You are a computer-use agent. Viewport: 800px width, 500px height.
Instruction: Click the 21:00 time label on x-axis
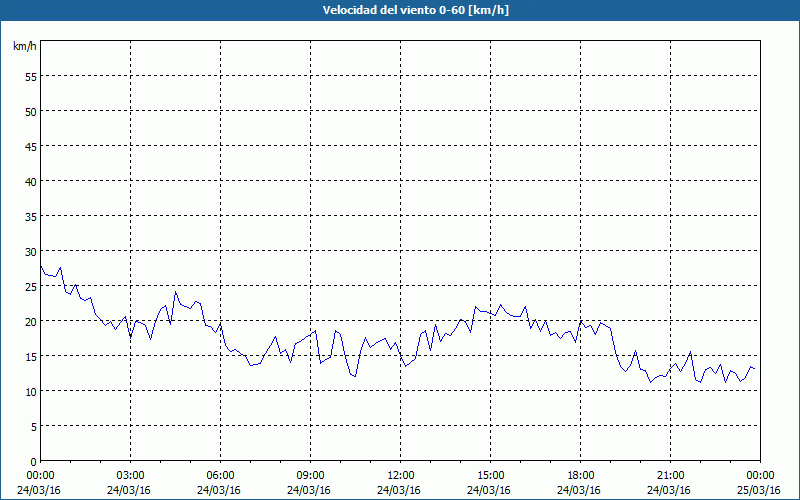point(670,476)
